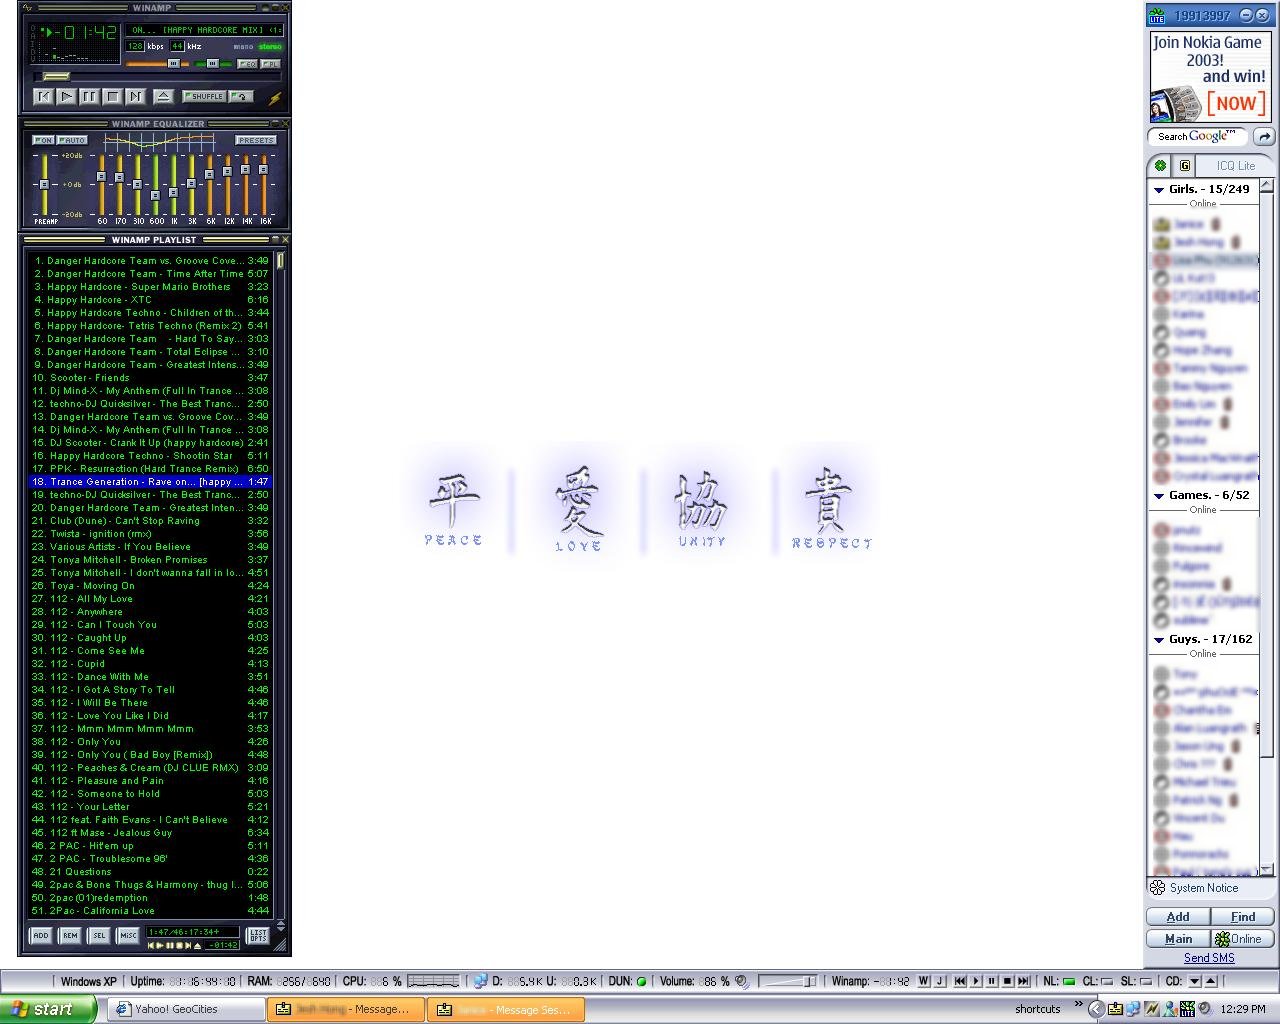The height and width of the screenshot is (1024, 1280).
Task: Click the equalizer PREAMP slider
Action: coord(44,185)
